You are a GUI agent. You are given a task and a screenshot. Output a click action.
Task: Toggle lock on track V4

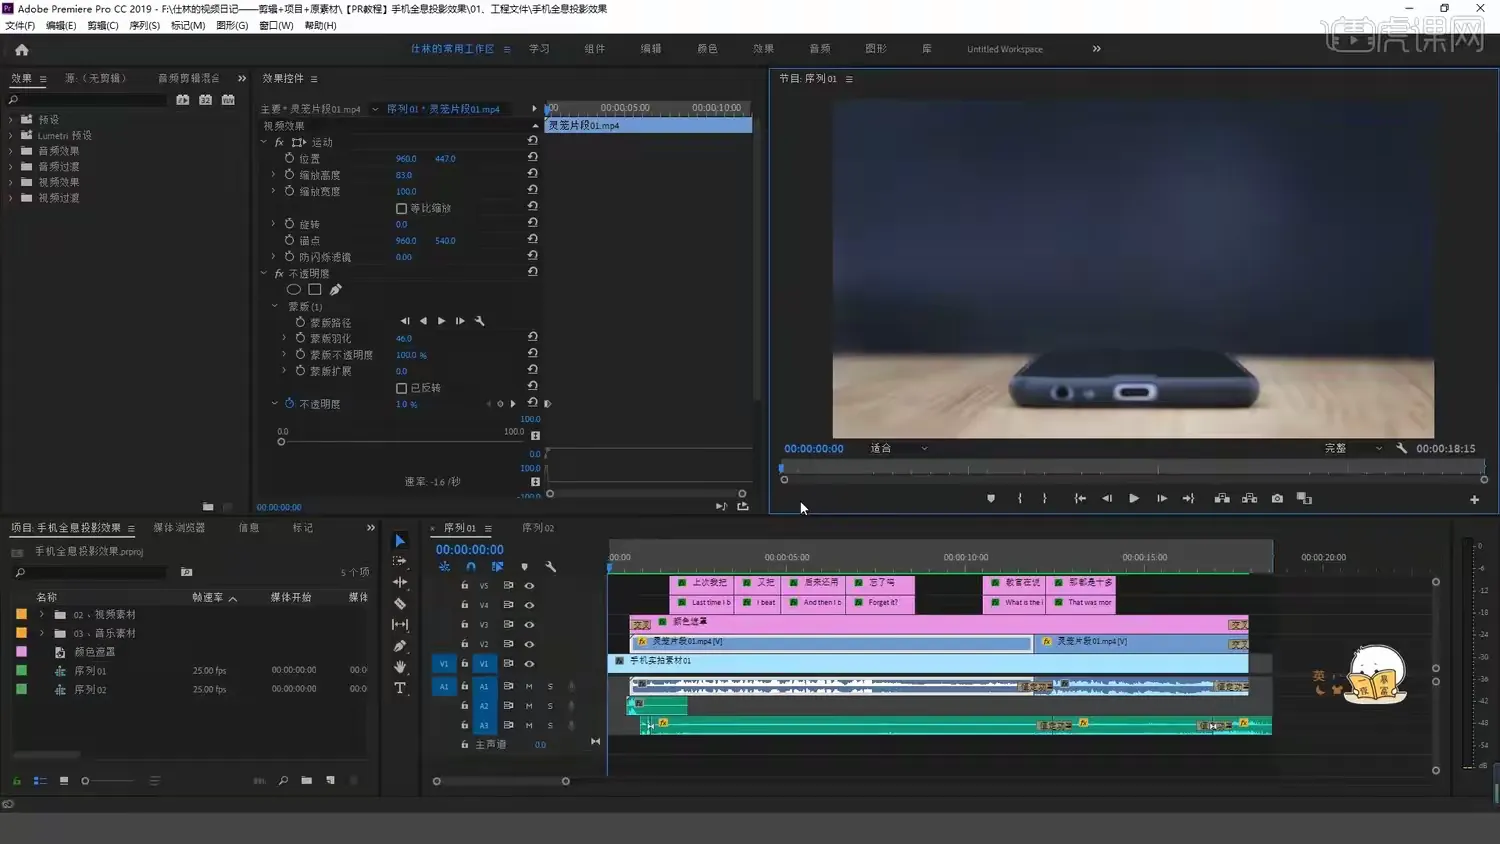click(x=464, y=605)
